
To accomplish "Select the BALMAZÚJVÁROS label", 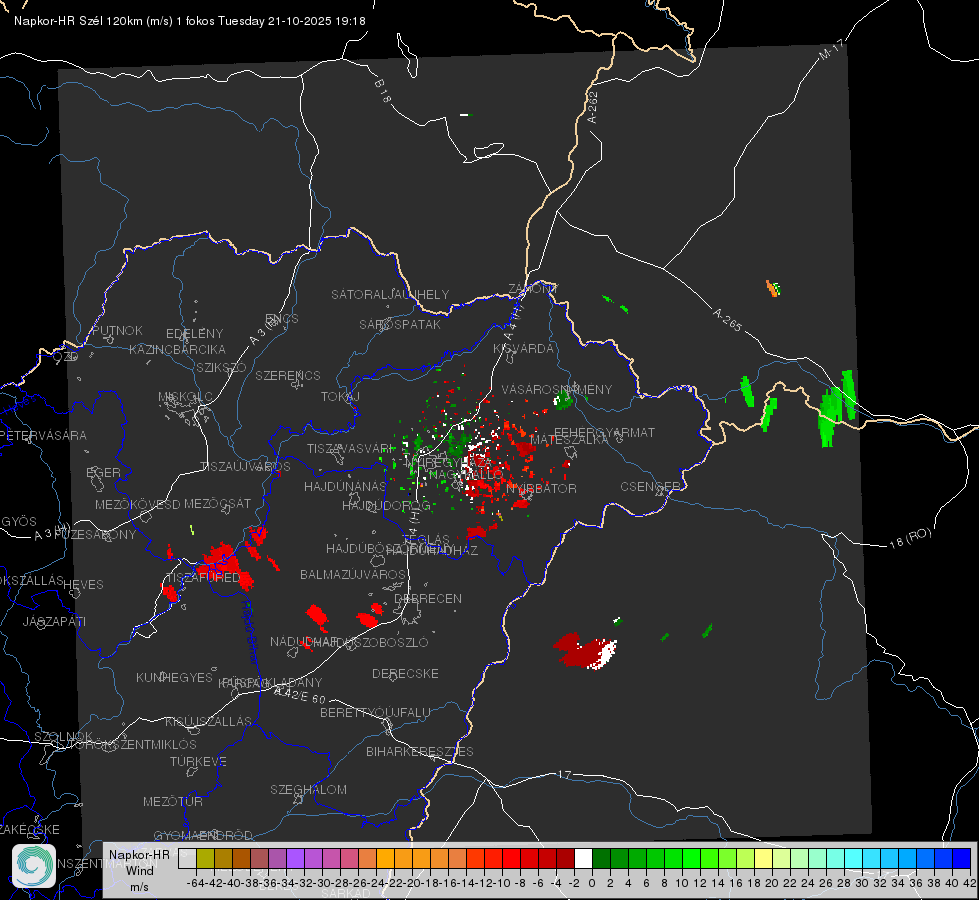I will pyautogui.click(x=353, y=574).
